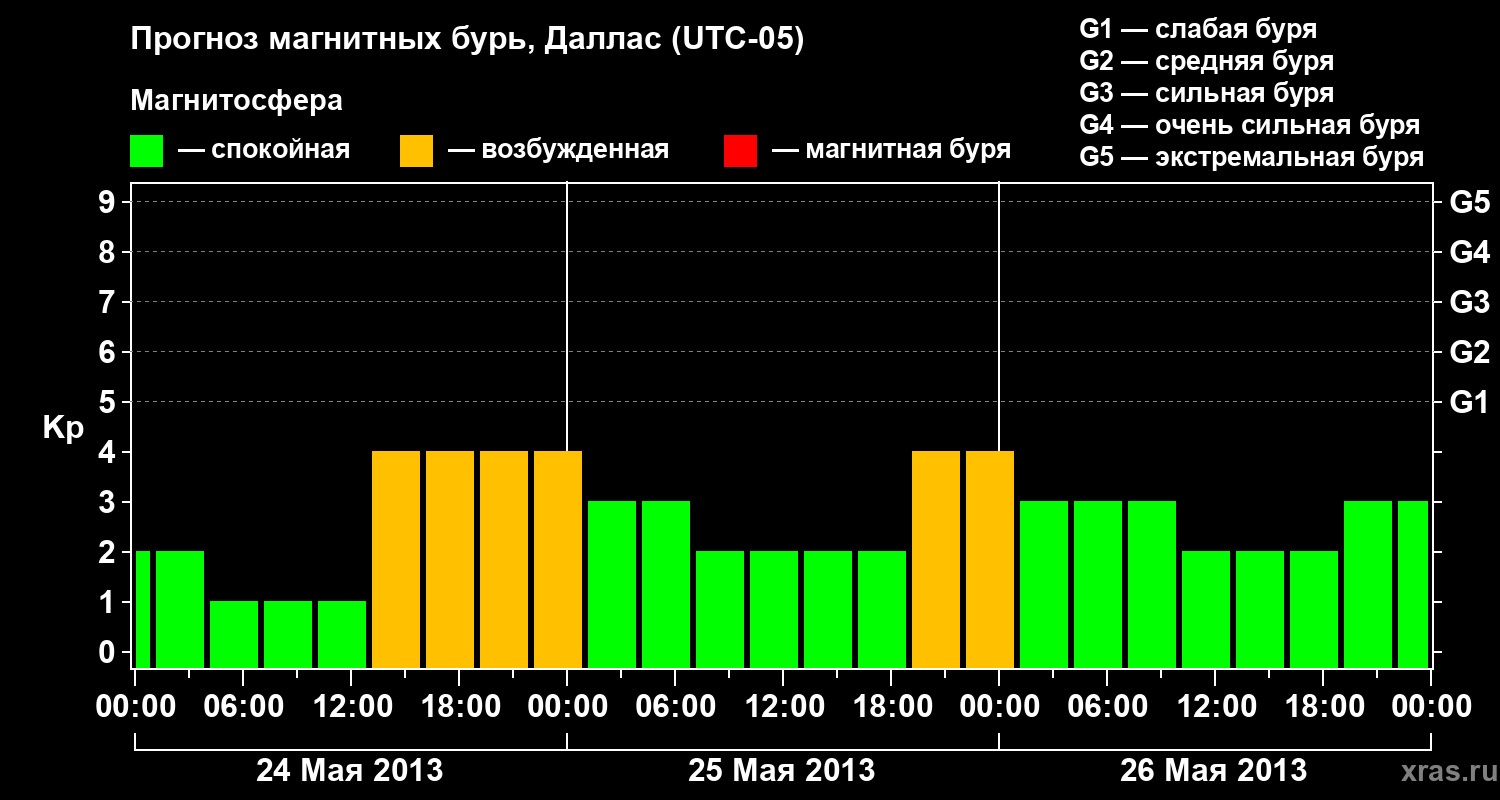Click the '06:00' time label for 25 Мая

675,707
